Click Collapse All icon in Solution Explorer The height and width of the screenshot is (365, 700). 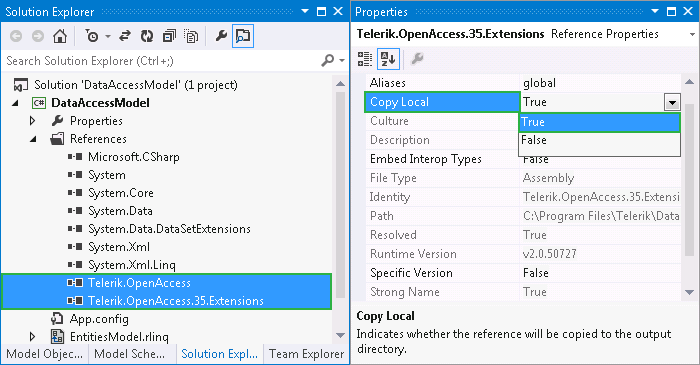169,36
